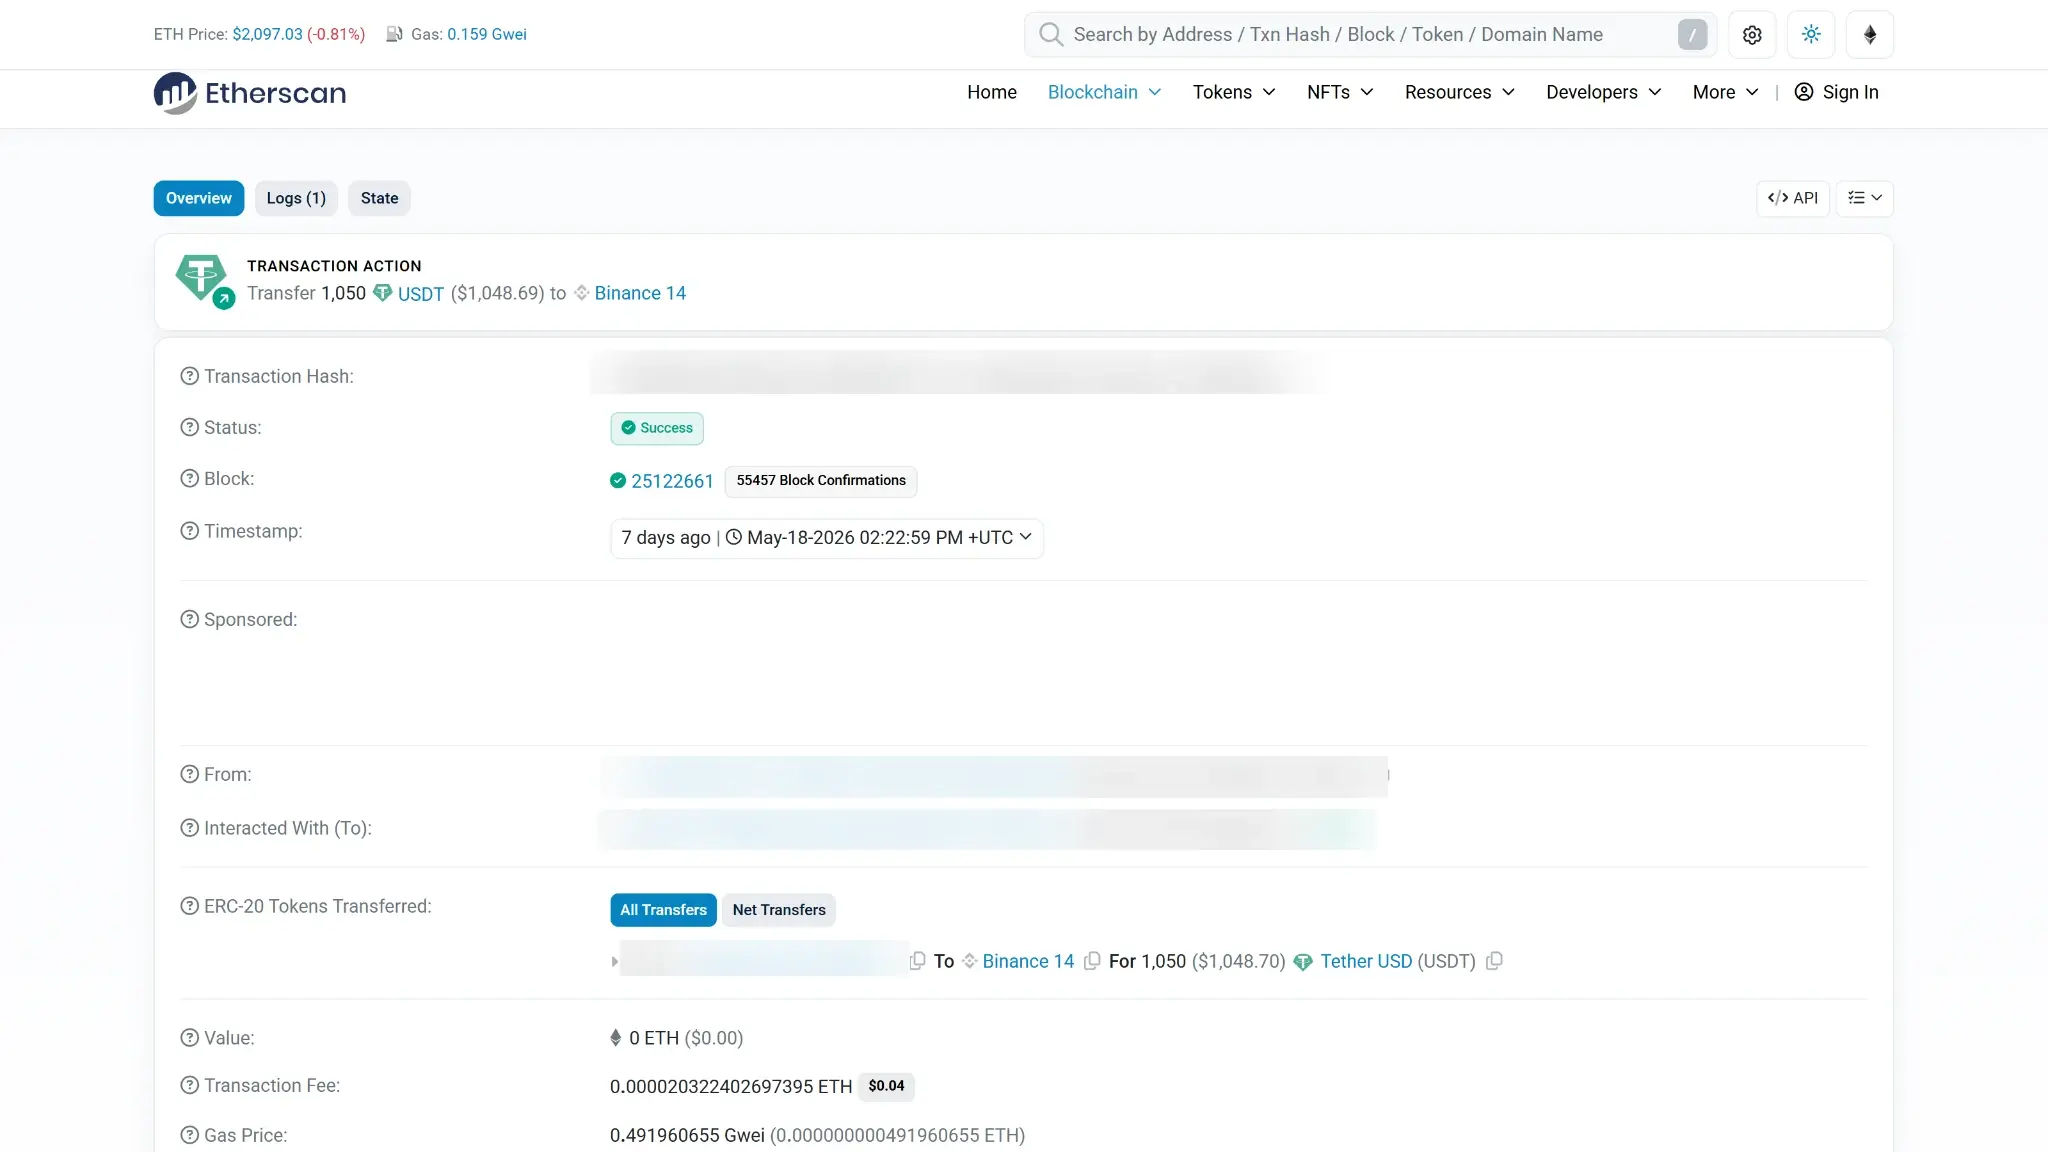This screenshot has height=1152, width=2048.
Task: Expand the token transfer row triangle
Action: [x=614, y=962]
